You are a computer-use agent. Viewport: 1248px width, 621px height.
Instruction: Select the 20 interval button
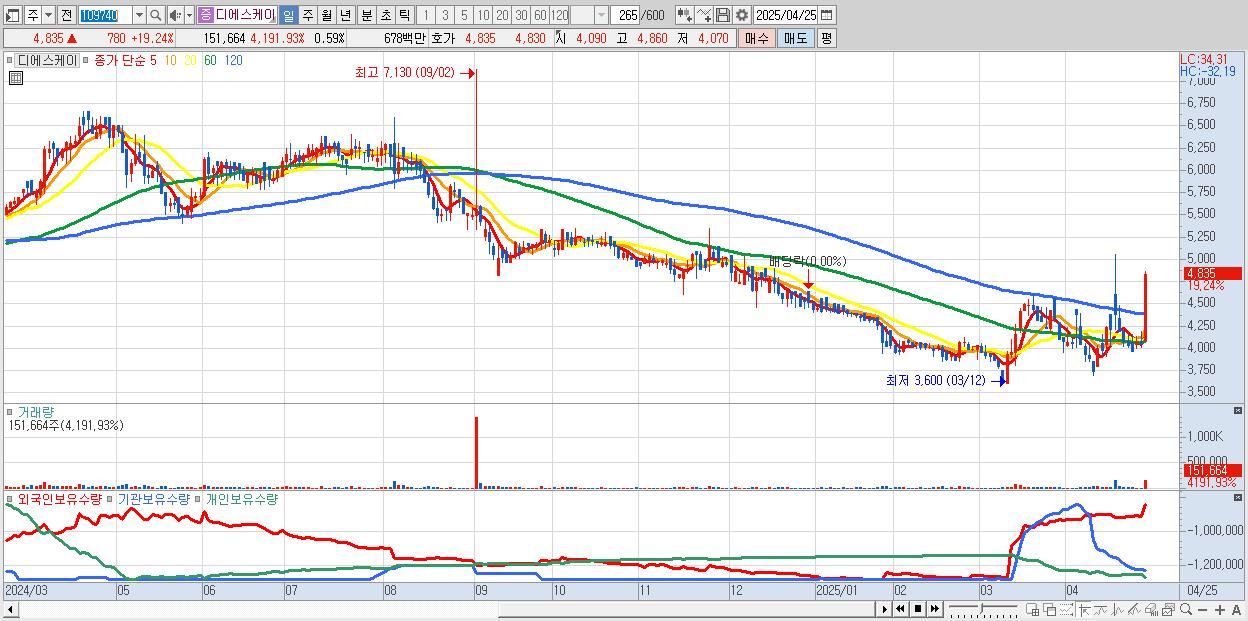[x=502, y=15]
